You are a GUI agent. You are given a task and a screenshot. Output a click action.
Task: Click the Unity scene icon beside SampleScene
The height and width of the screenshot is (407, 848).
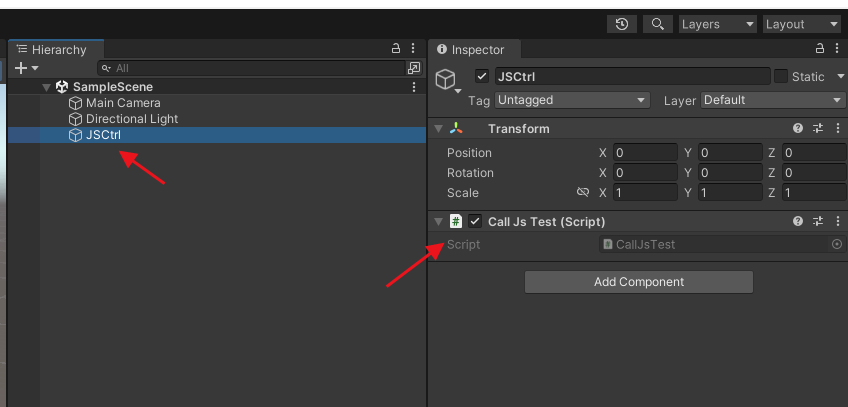pyautogui.click(x=62, y=86)
